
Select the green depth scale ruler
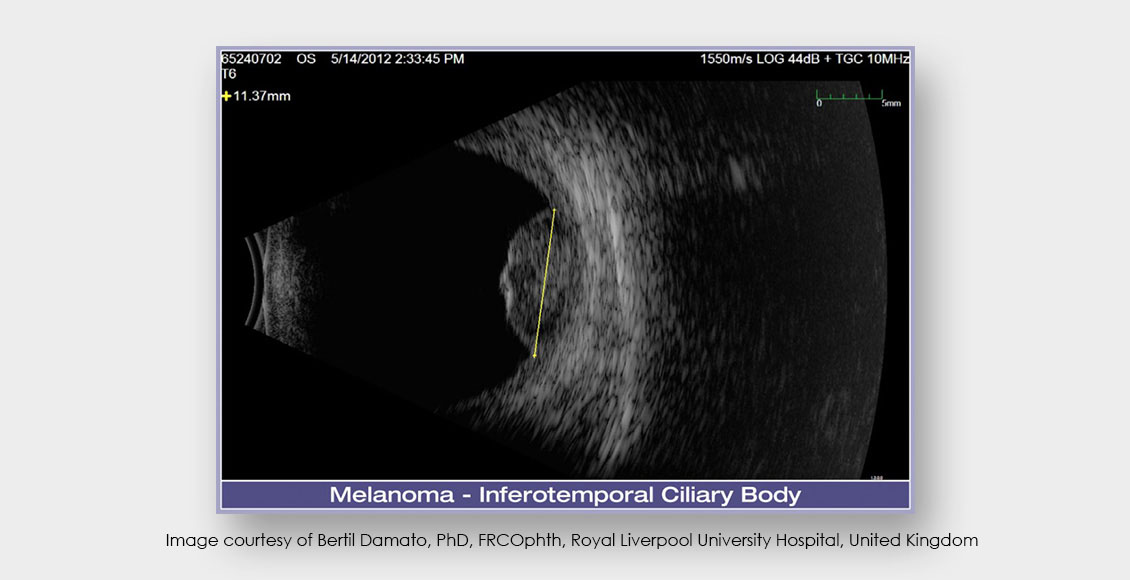[849, 101]
